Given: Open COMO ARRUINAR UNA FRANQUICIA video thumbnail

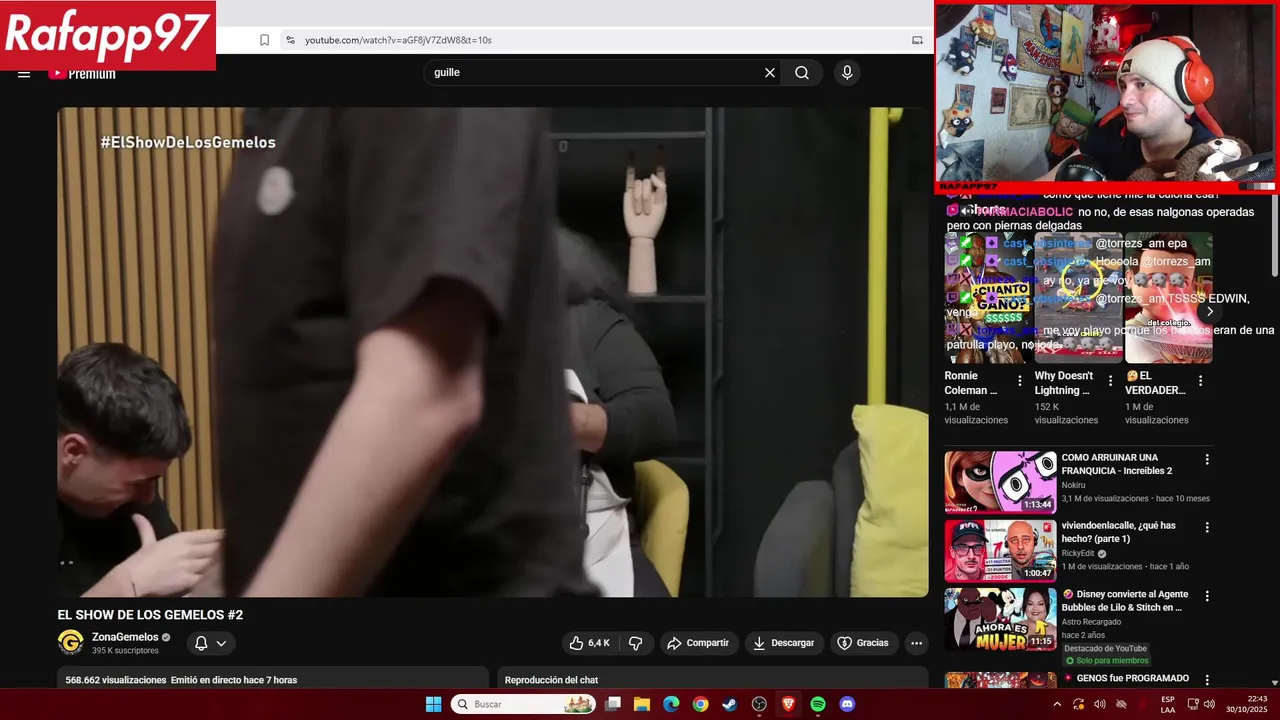Looking at the screenshot, I should coord(1000,482).
